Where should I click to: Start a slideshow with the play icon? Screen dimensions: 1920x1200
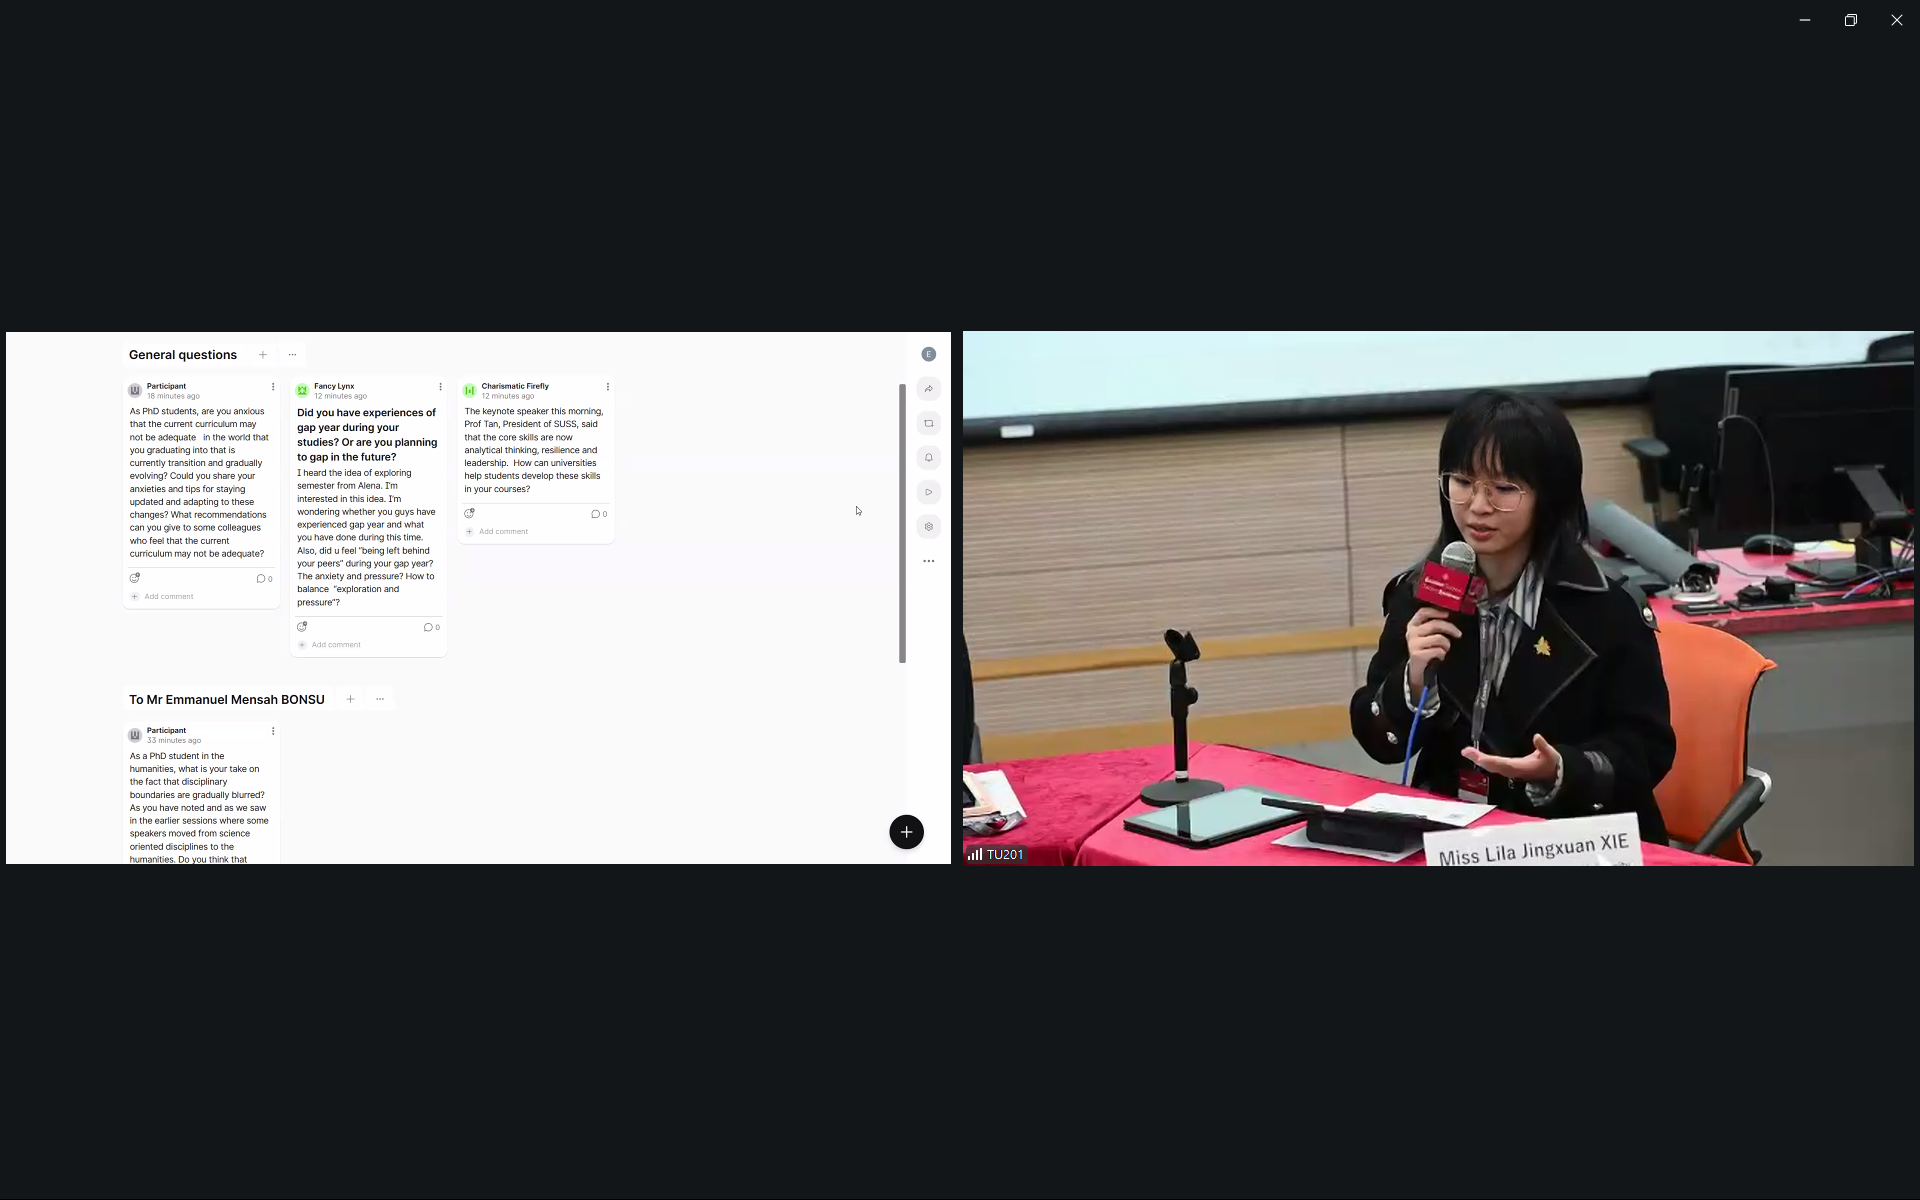[x=928, y=492]
